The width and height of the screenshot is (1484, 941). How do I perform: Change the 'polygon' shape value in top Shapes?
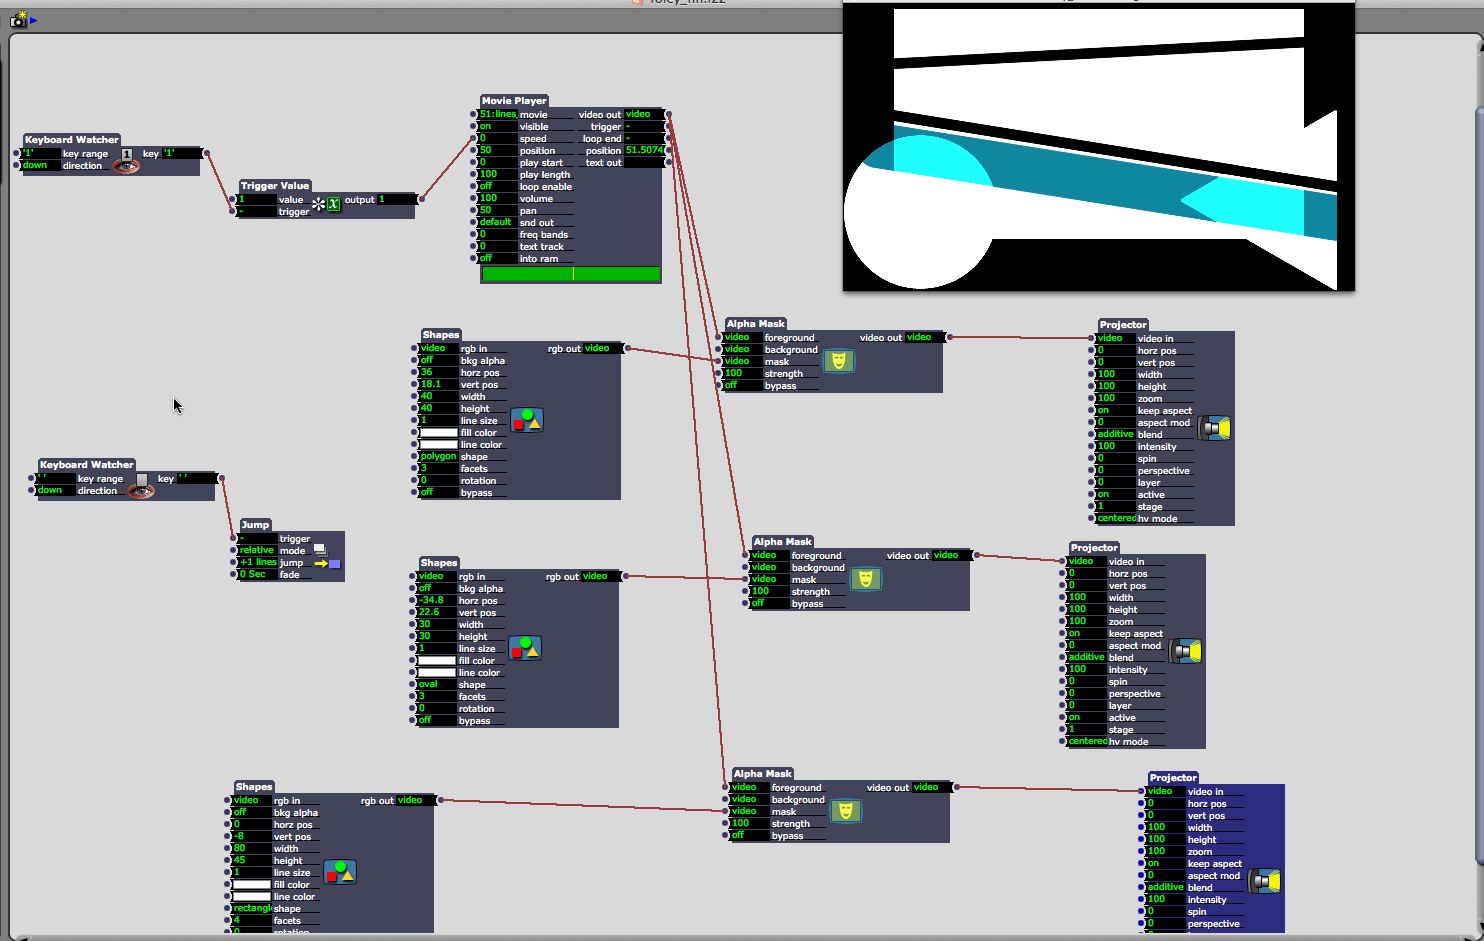click(x=438, y=457)
